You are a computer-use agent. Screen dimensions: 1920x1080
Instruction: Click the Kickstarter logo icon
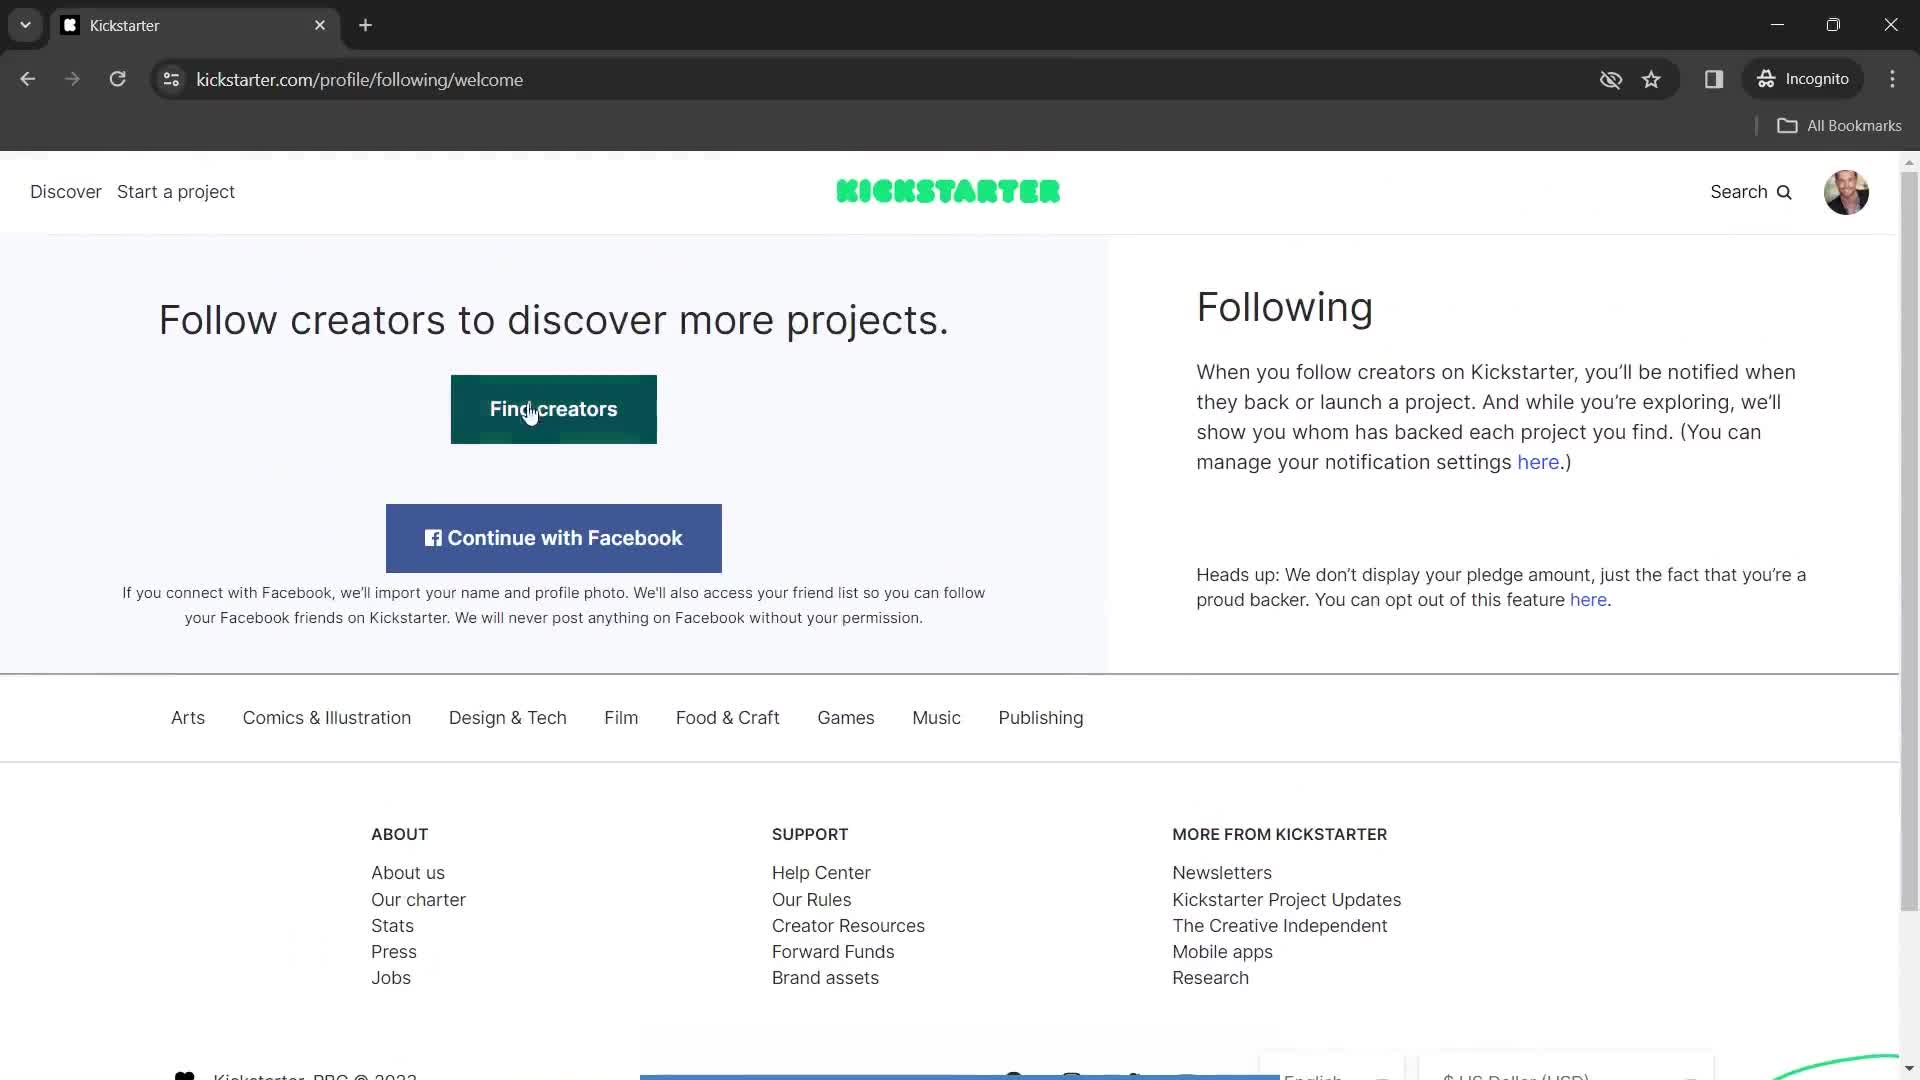[x=947, y=191]
